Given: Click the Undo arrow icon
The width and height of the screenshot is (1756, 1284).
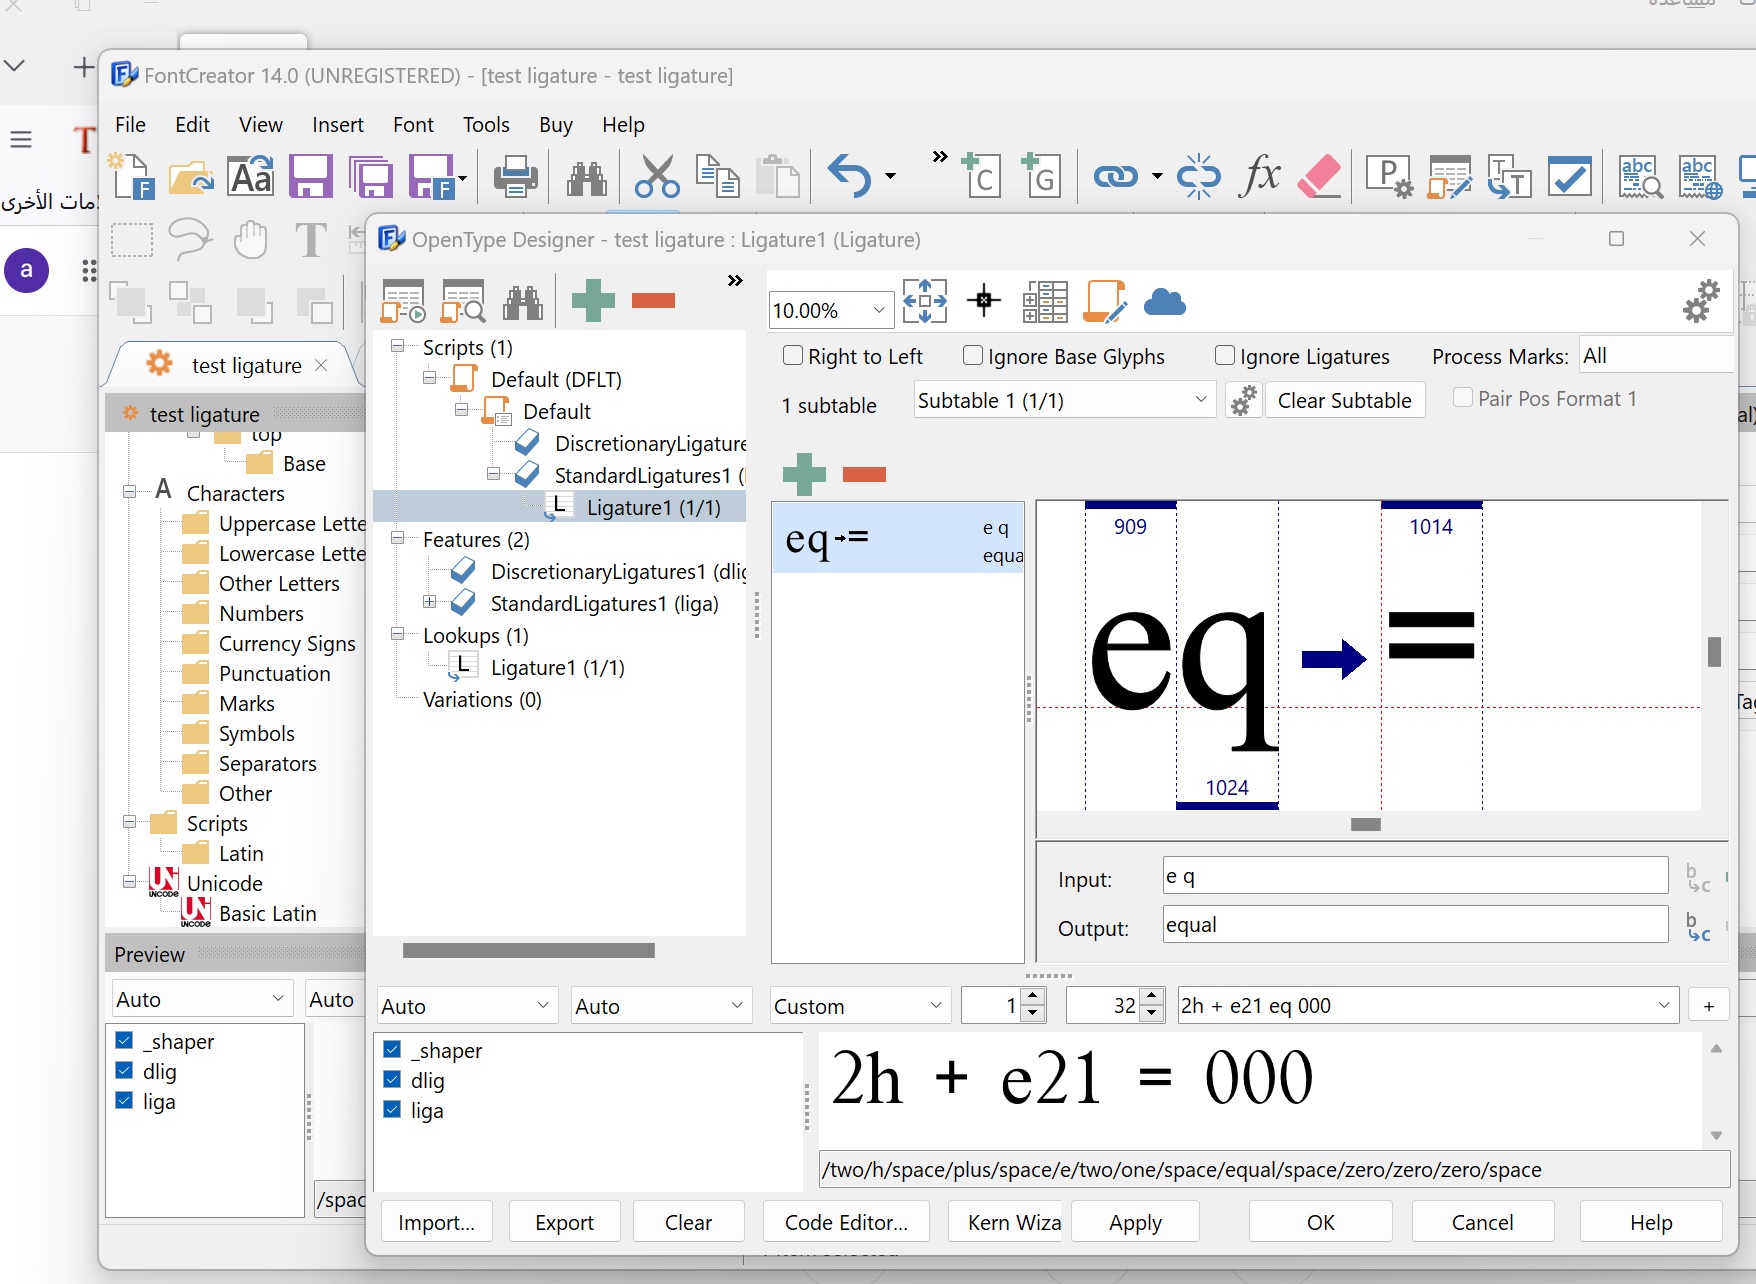Looking at the screenshot, I should coord(849,176).
